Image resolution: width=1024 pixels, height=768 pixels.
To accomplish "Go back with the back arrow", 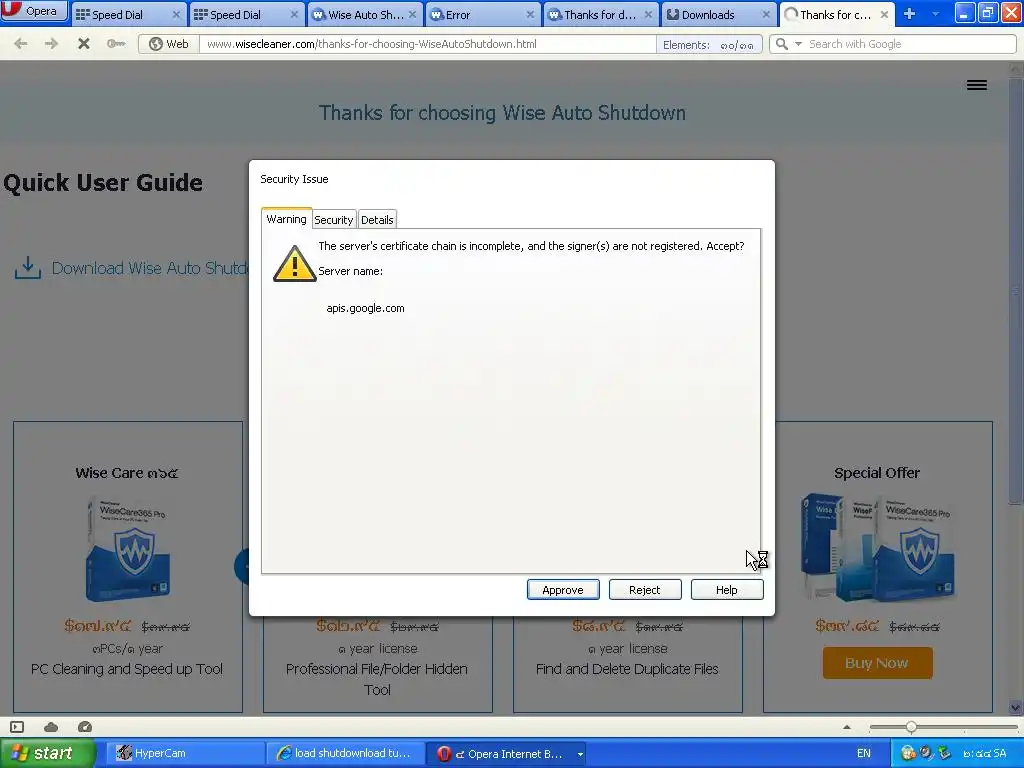I will tap(20, 44).
